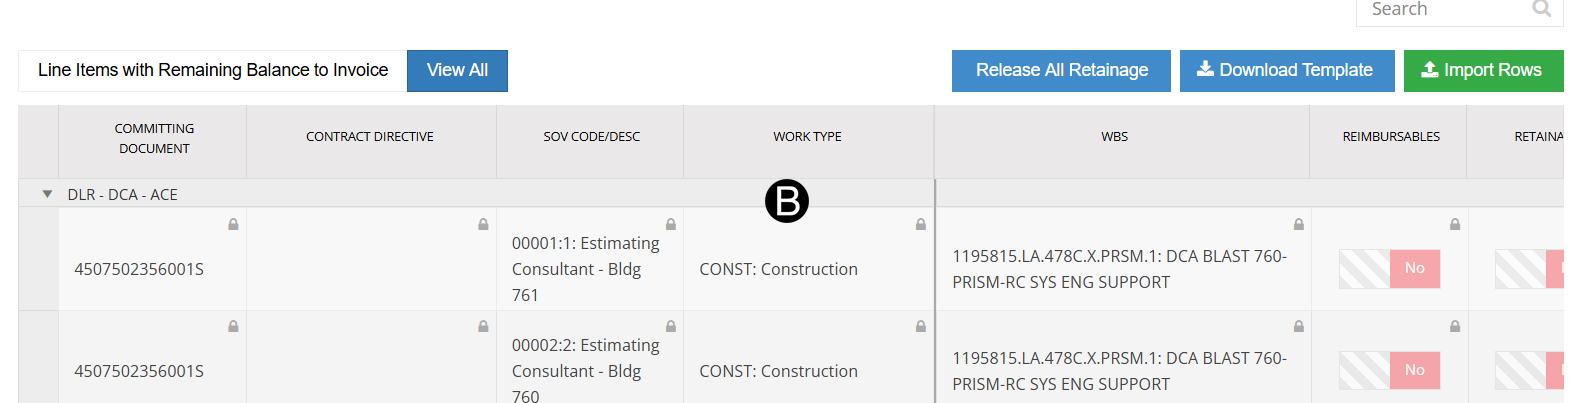This screenshot has height=403, width=1575.
Task: Toggle second row Reimbursables No switch
Action: point(1390,370)
